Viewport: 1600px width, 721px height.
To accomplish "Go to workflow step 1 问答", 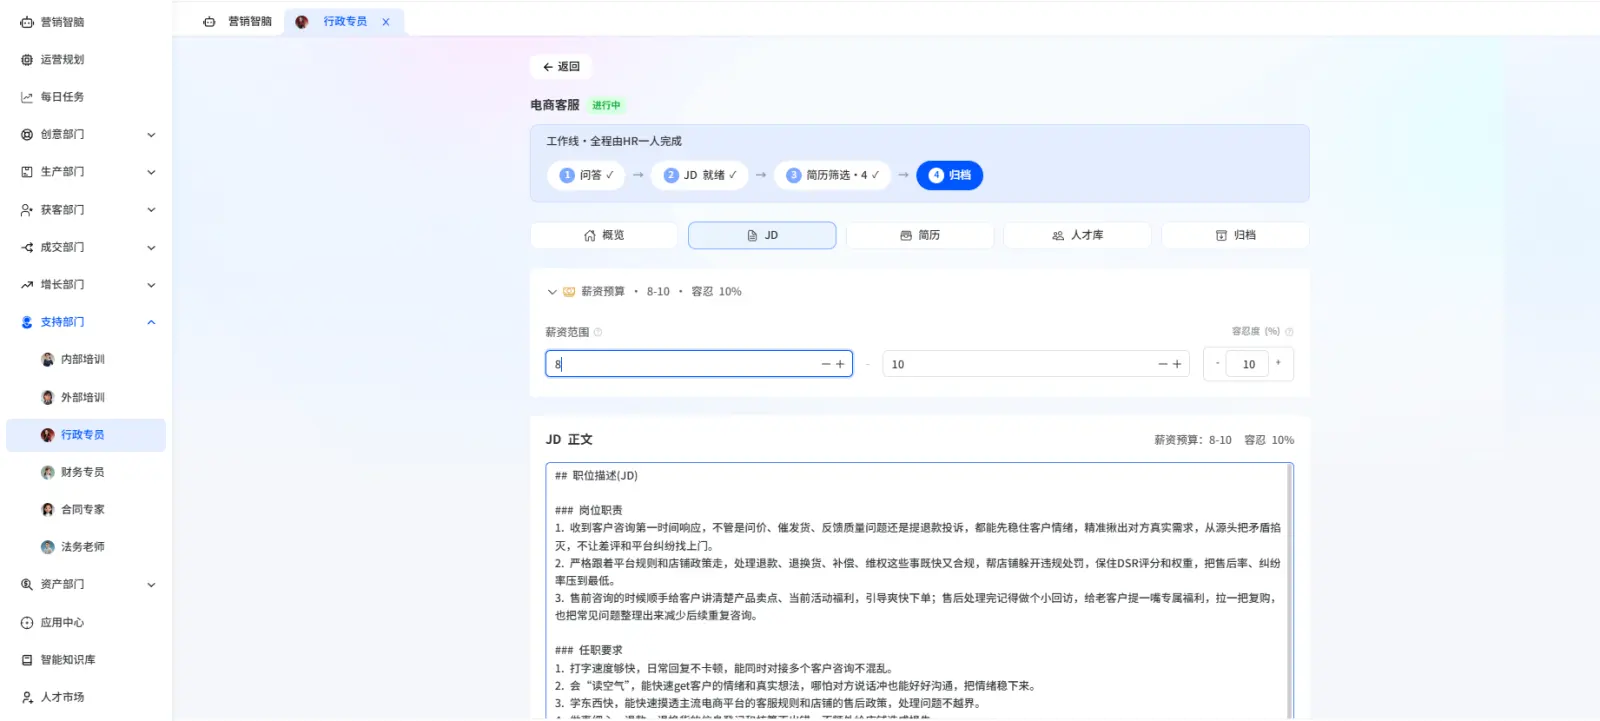I will pyautogui.click(x=586, y=175).
